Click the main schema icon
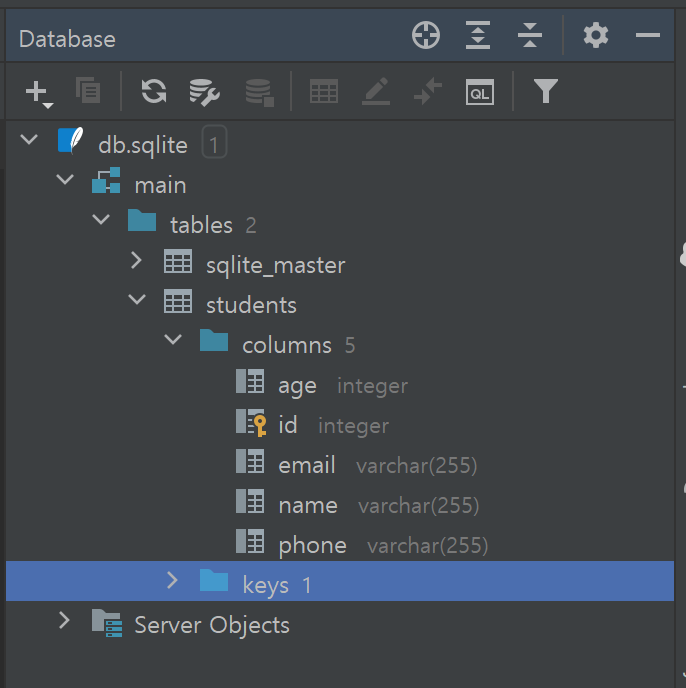 [106, 180]
